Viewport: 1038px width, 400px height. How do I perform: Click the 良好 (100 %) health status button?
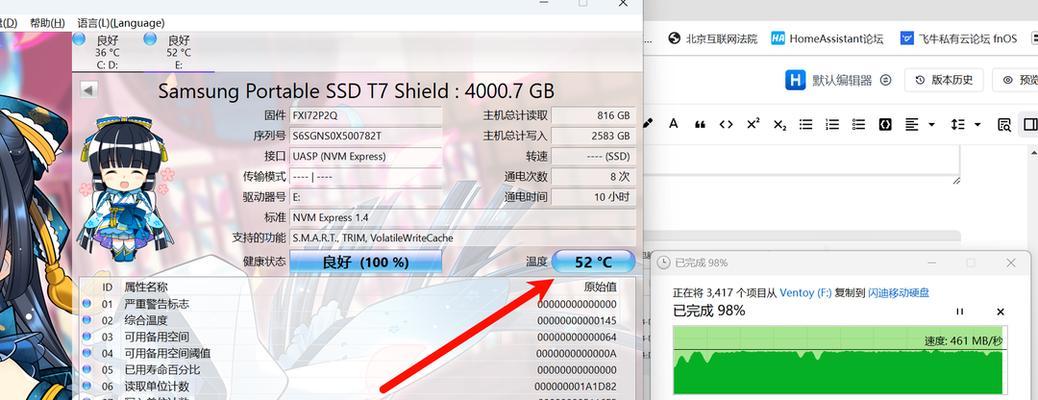point(365,262)
